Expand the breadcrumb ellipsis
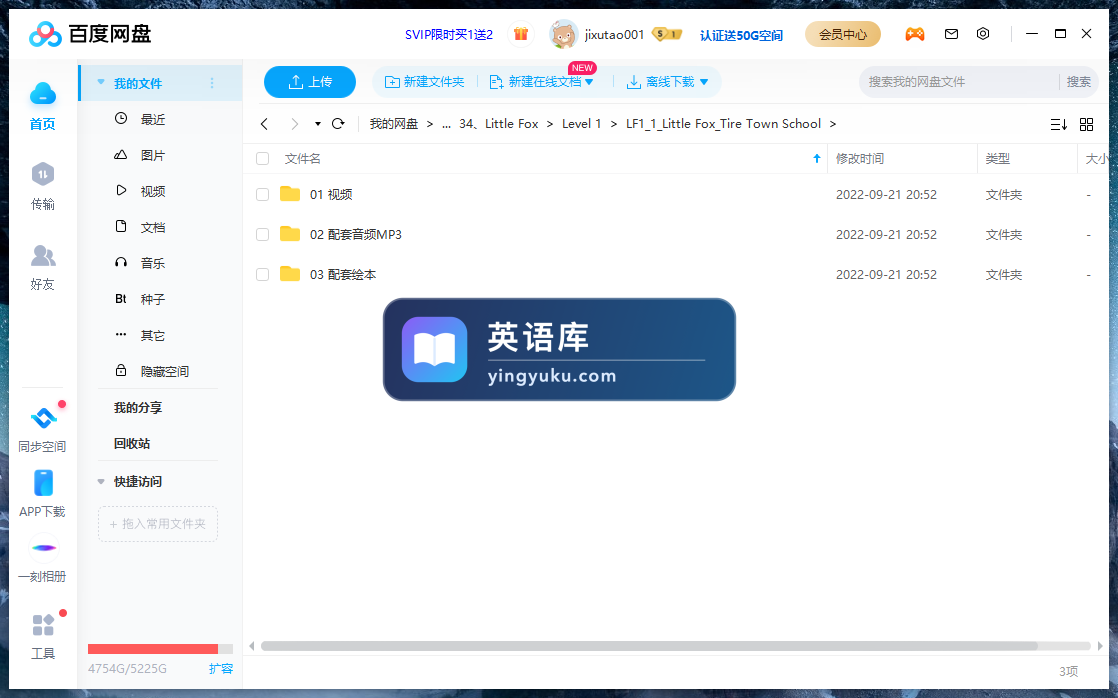This screenshot has width=1118, height=698. [x=446, y=124]
